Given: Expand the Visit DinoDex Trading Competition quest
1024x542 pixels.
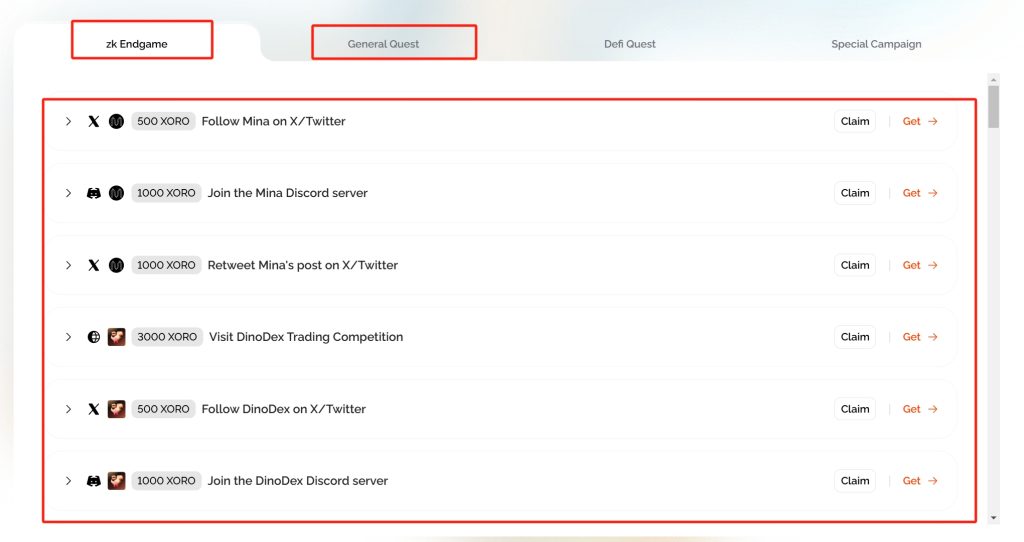Looking at the screenshot, I should 68,337.
